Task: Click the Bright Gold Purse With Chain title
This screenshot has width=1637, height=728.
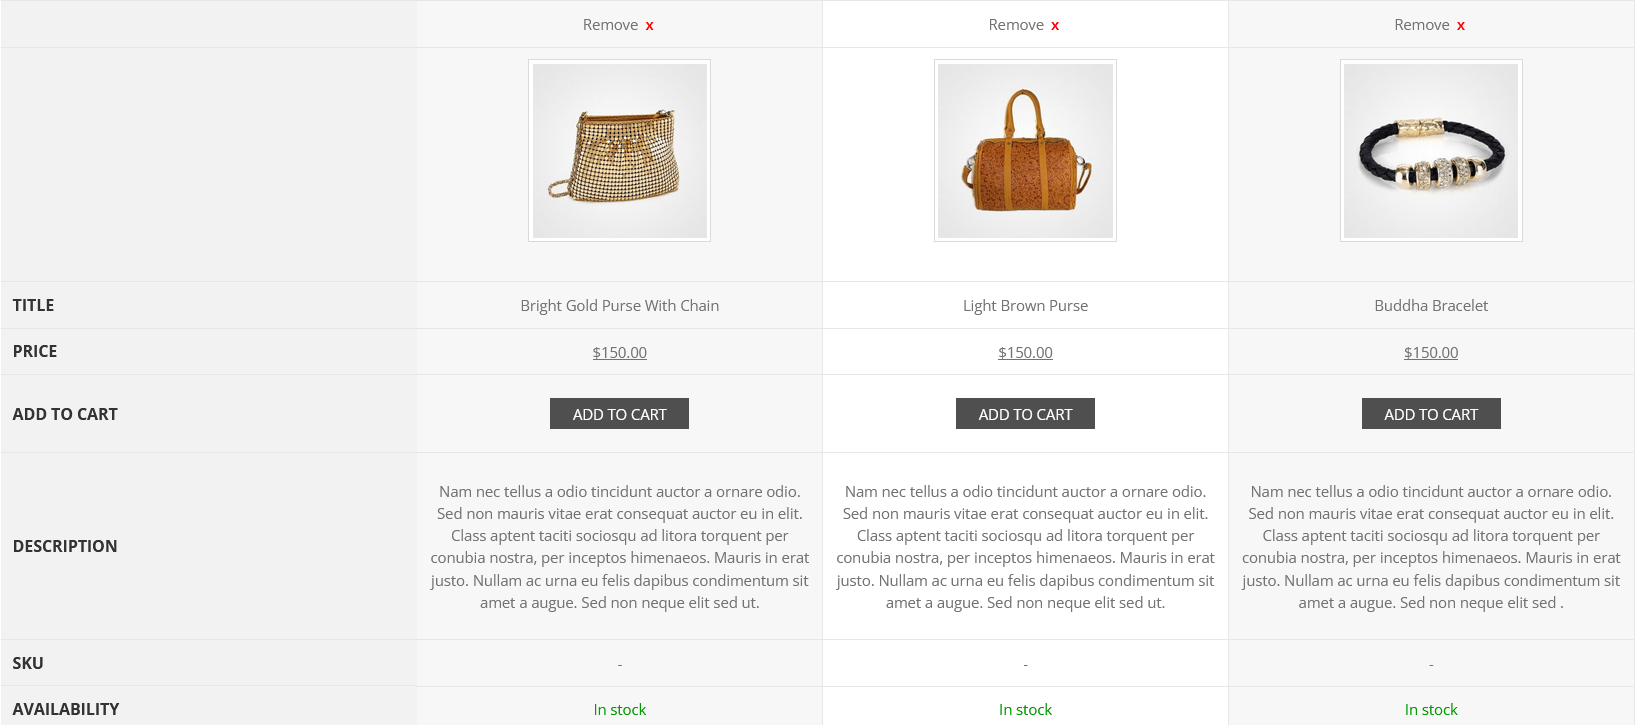Action: click(618, 305)
